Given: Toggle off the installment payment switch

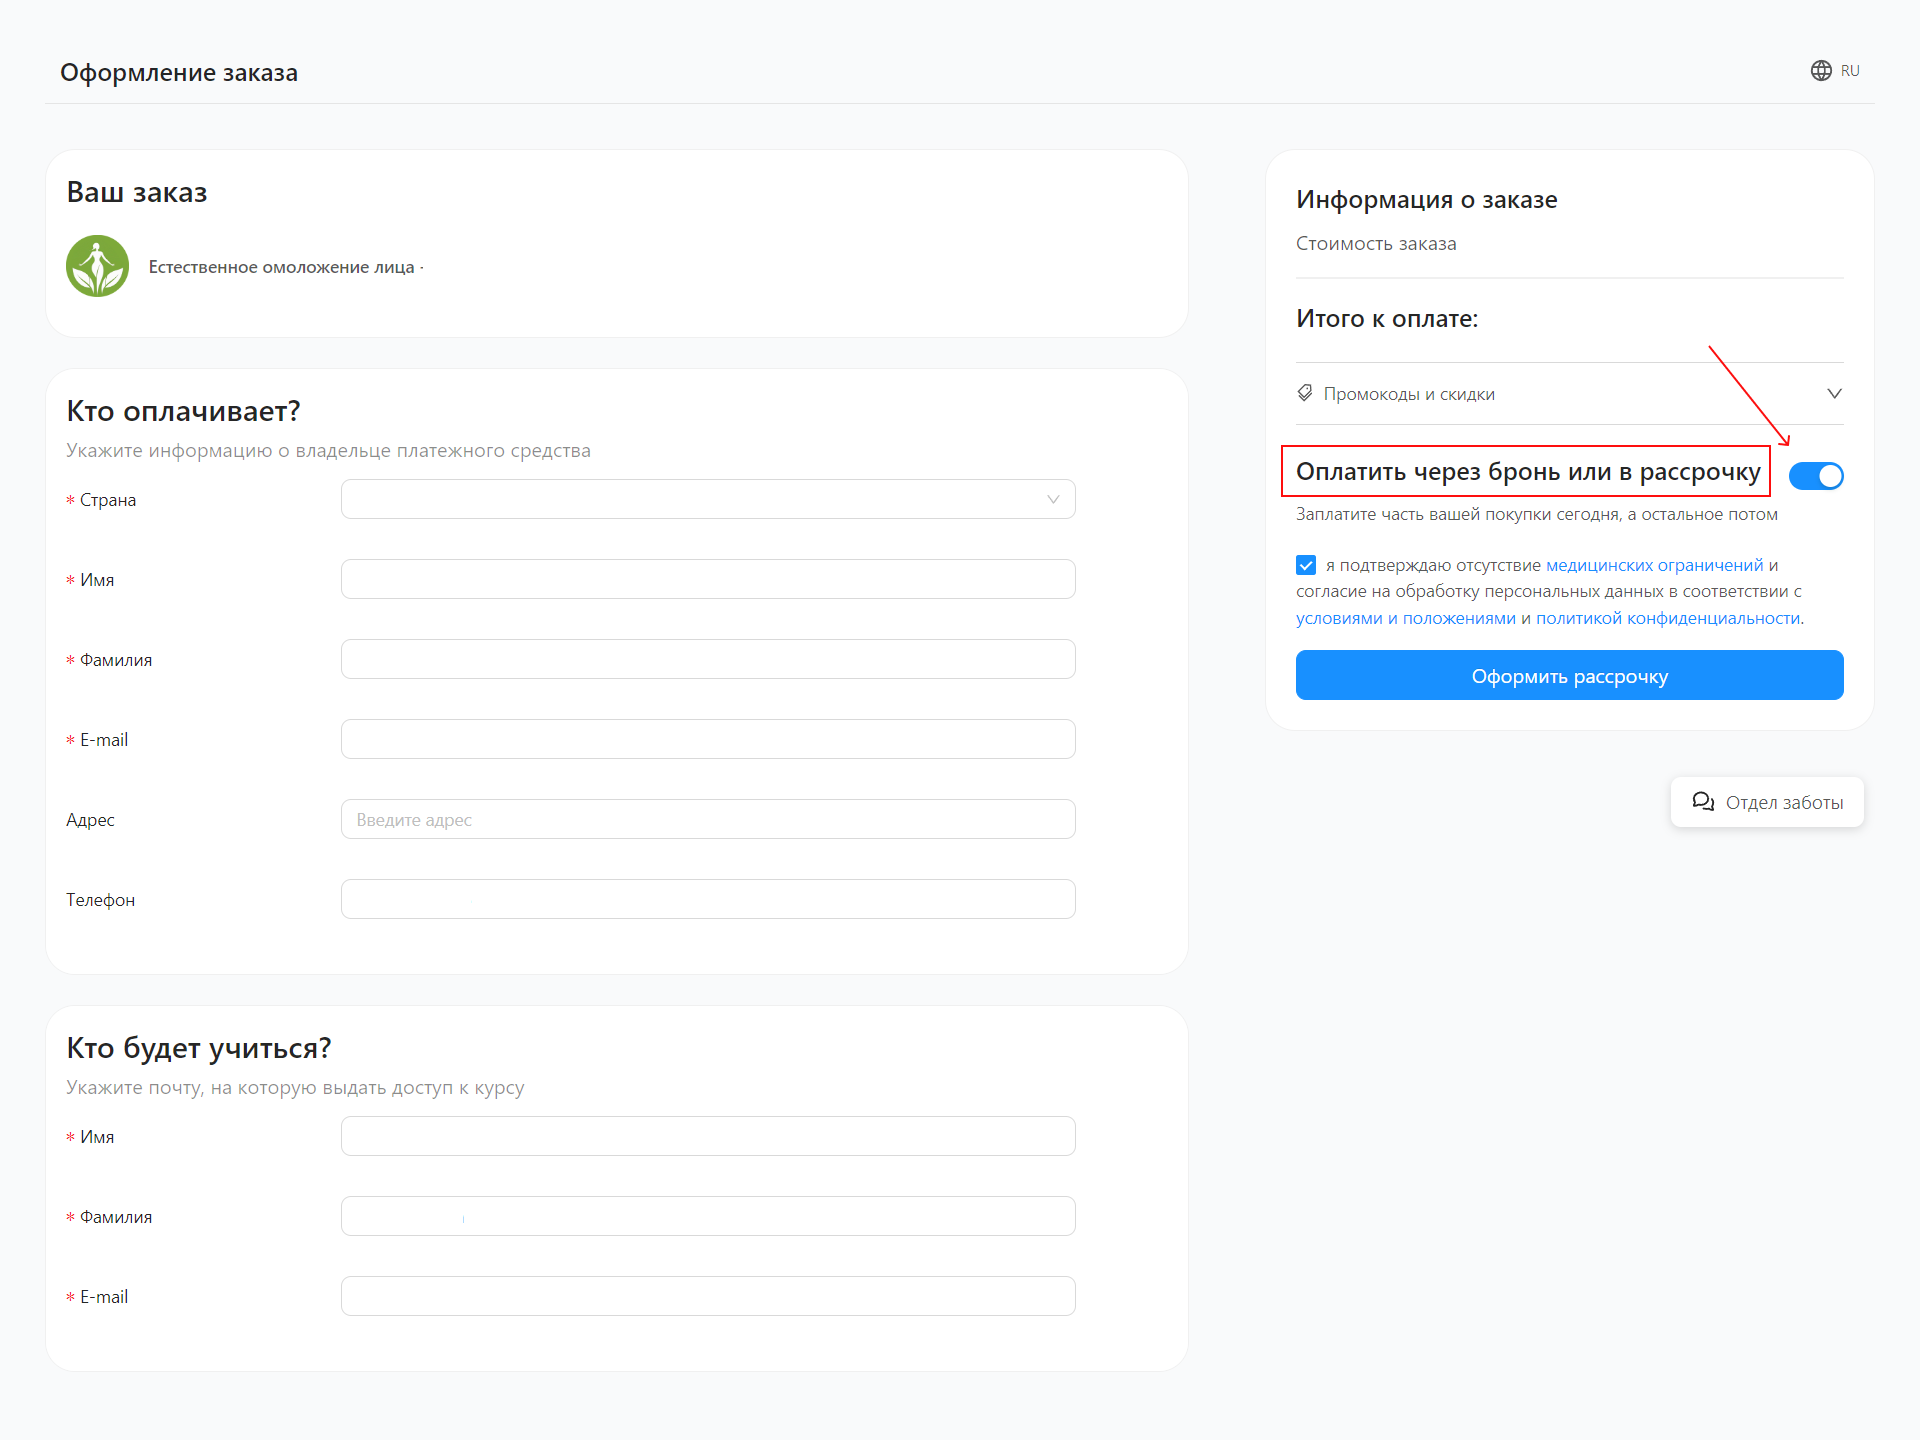Looking at the screenshot, I should pyautogui.click(x=1815, y=476).
